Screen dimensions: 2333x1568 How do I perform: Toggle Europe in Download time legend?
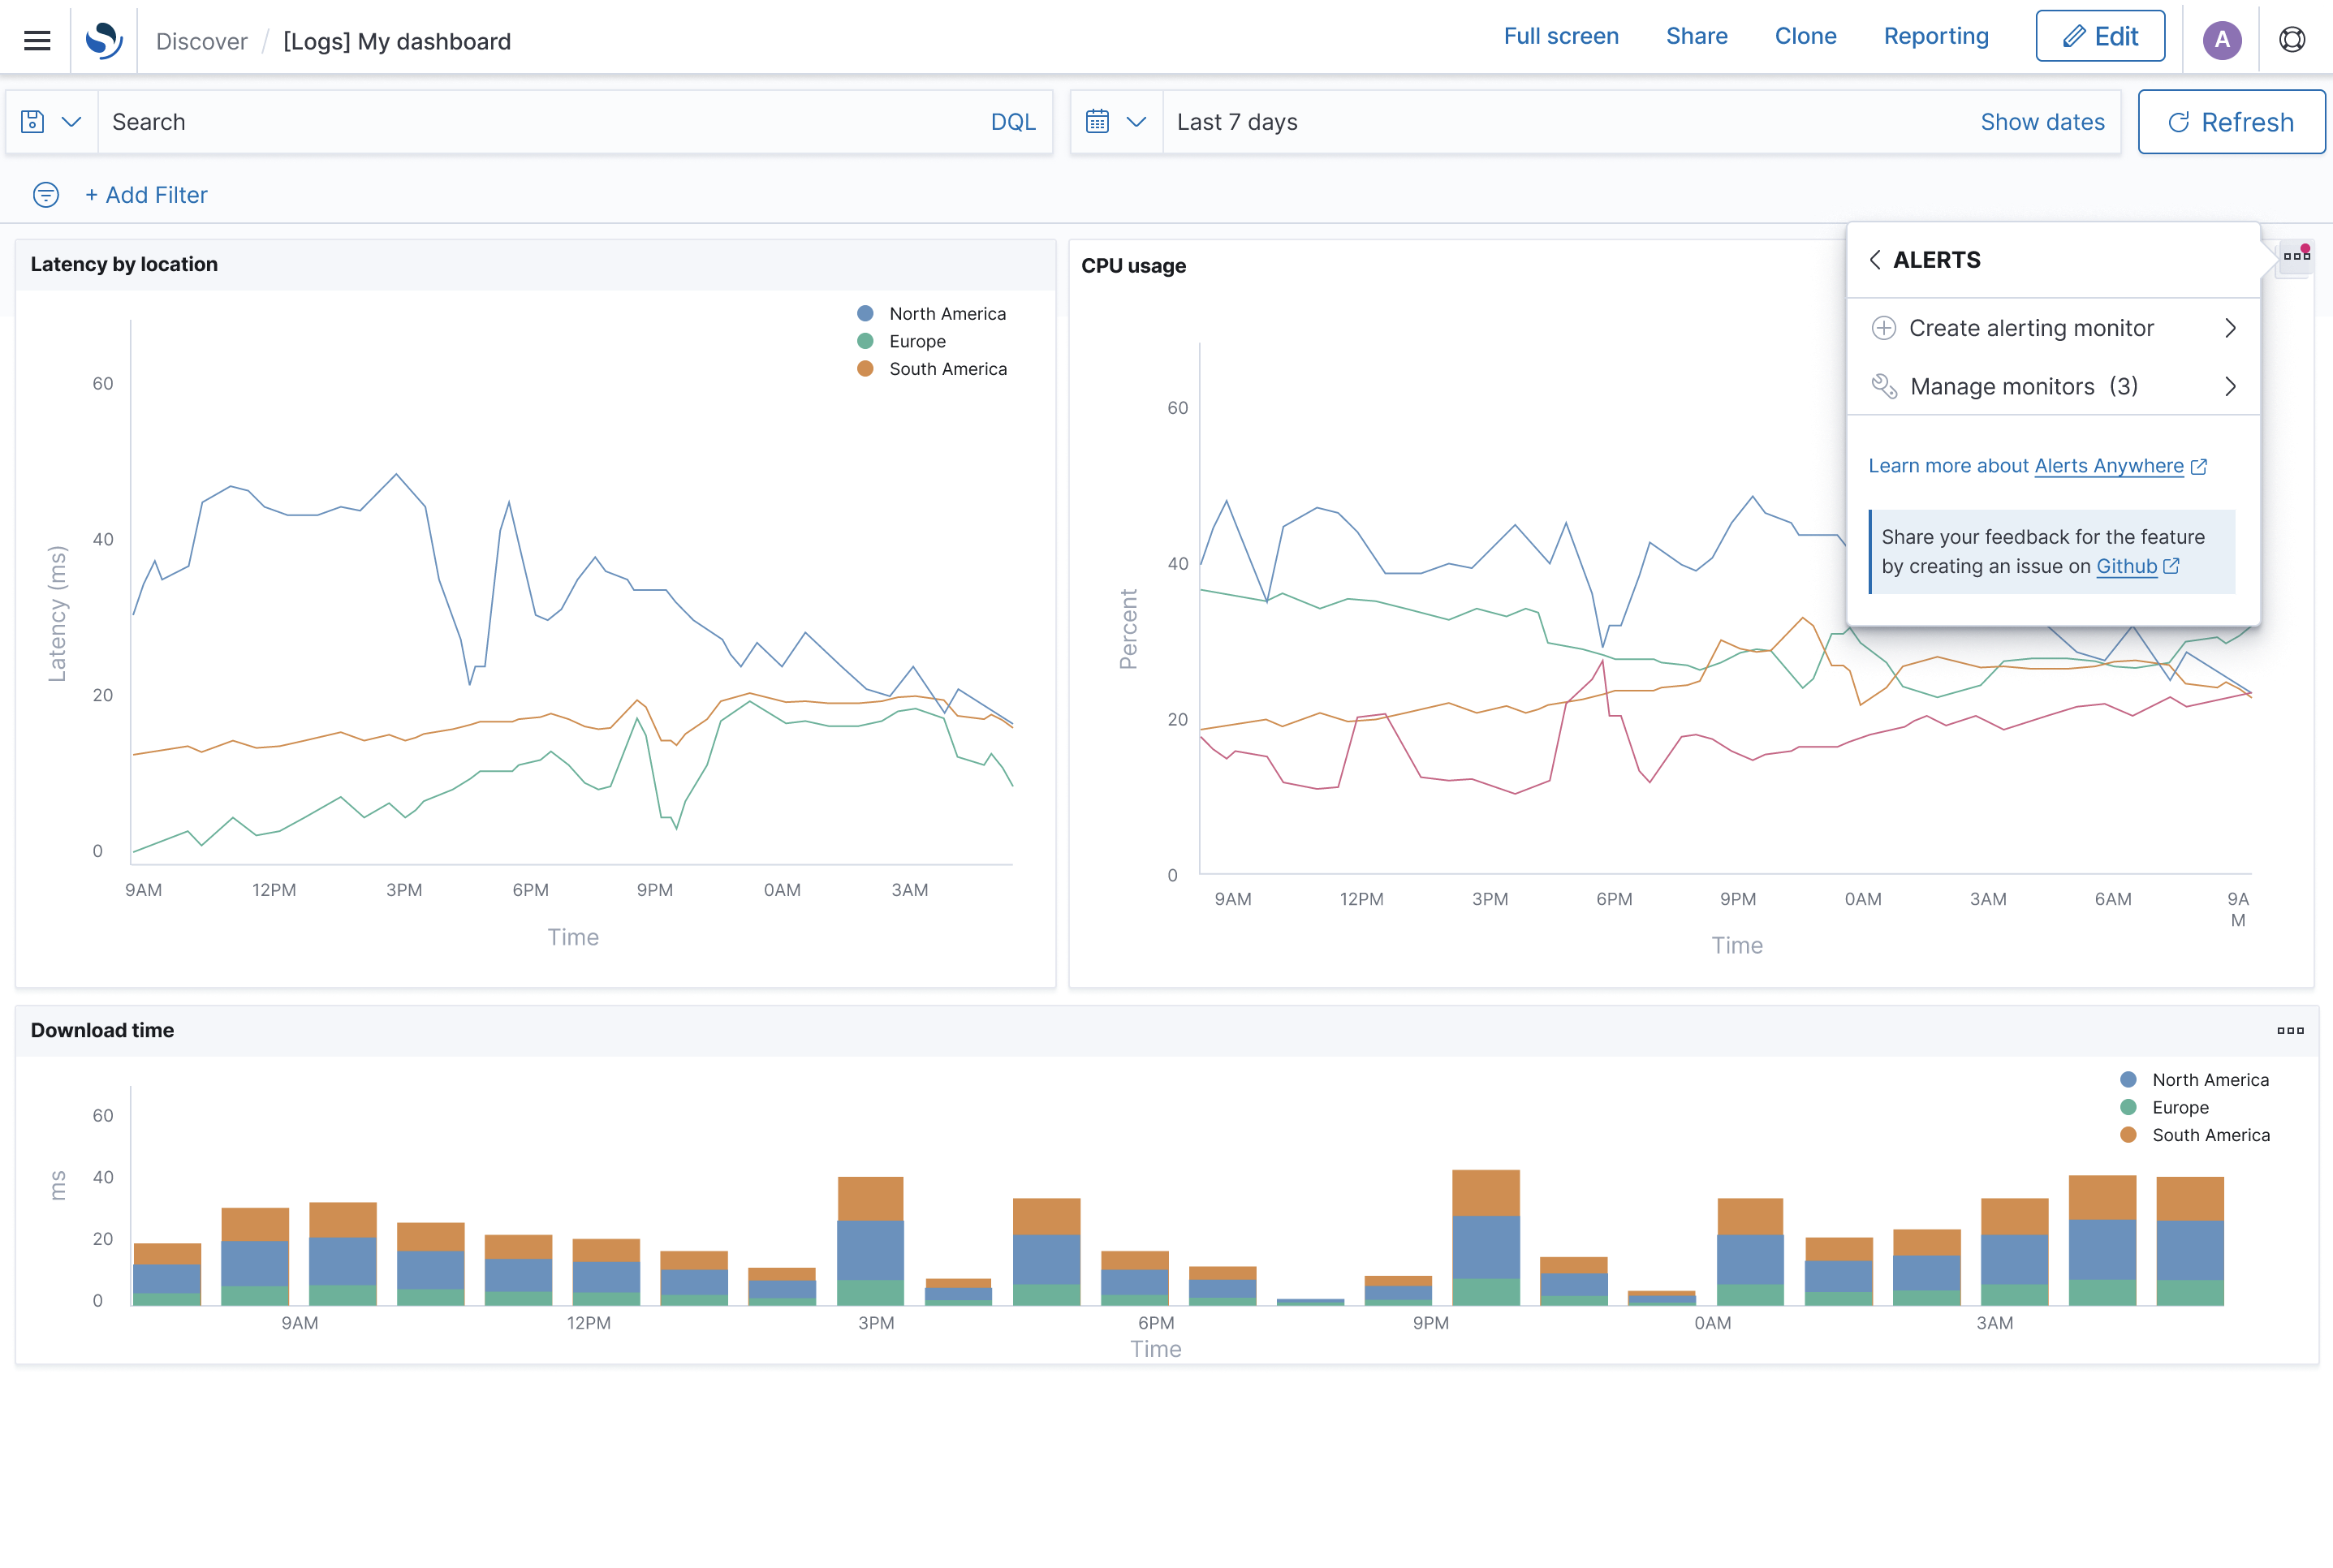[2165, 1107]
